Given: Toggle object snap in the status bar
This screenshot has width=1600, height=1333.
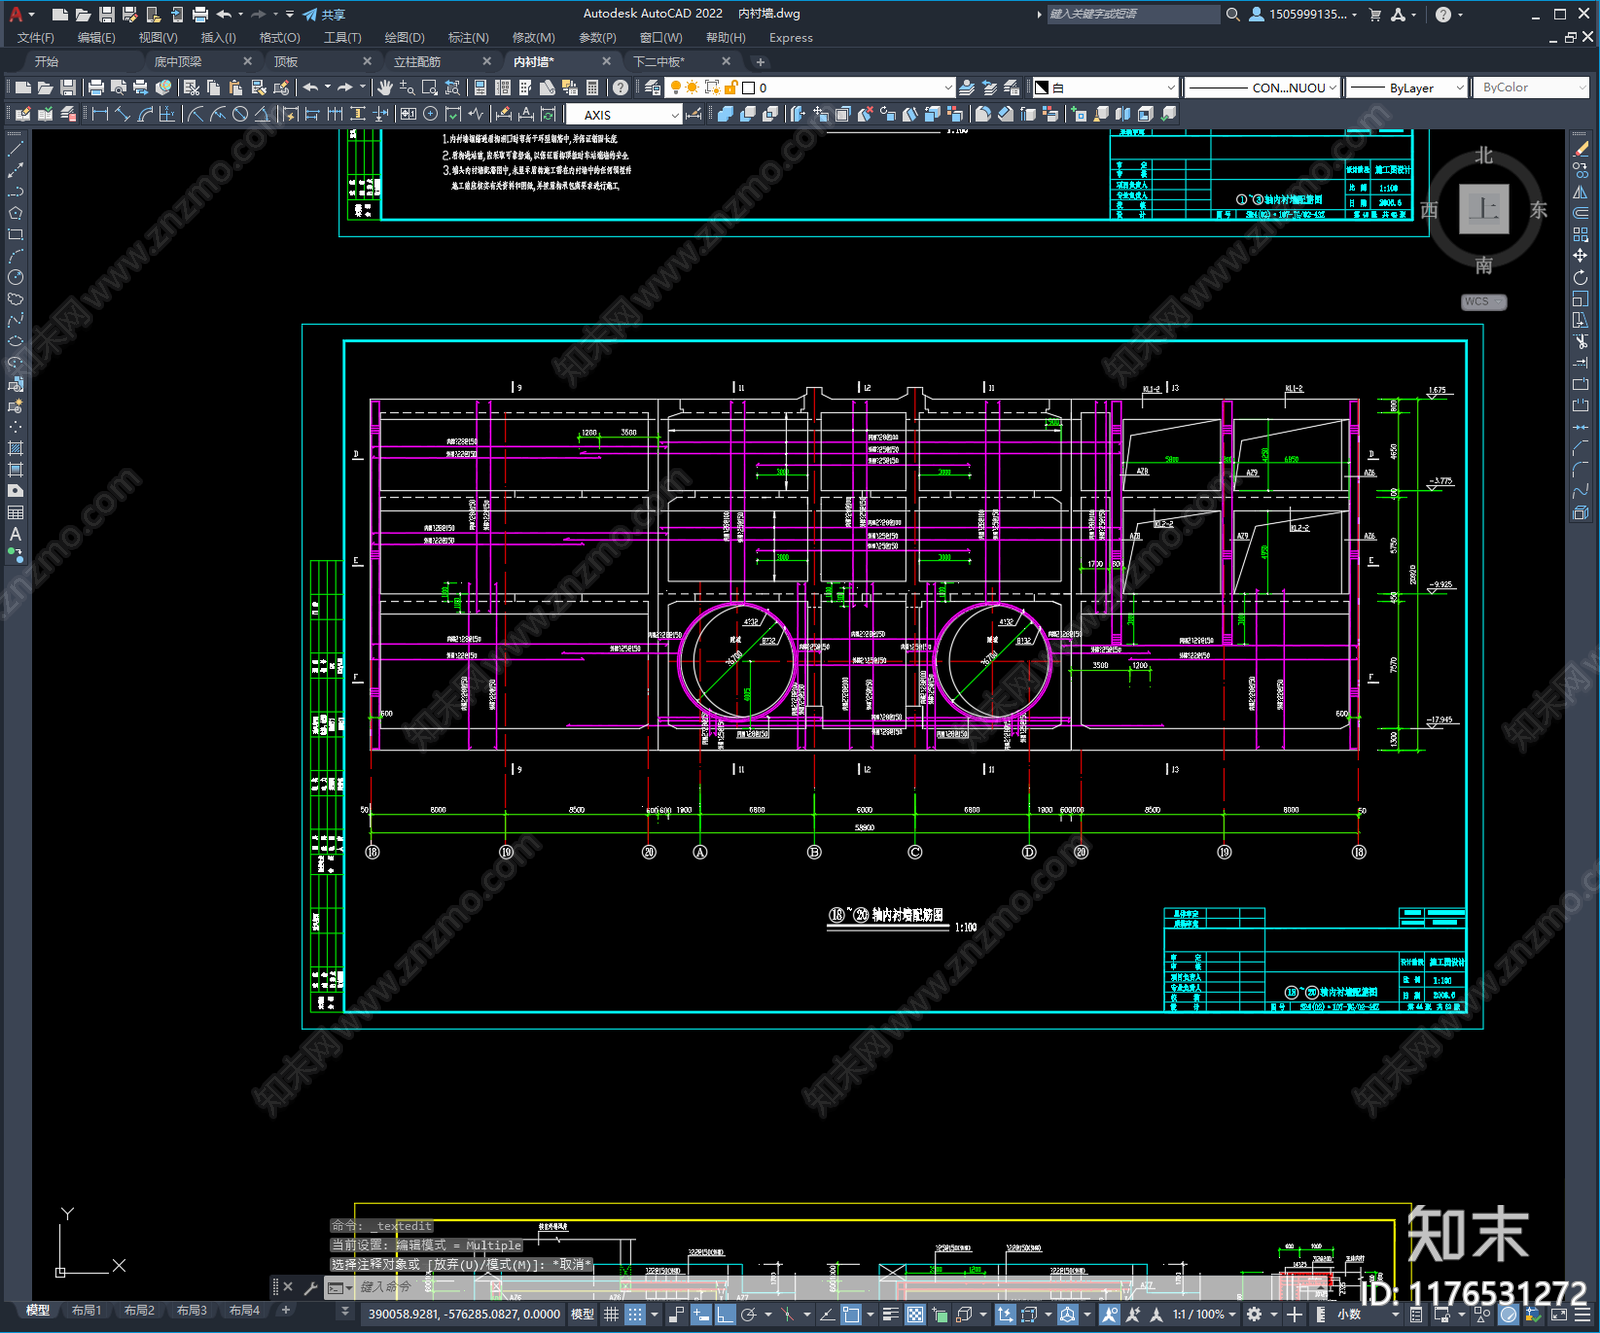Looking at the screenshot, I should [x=851, y=1314].
